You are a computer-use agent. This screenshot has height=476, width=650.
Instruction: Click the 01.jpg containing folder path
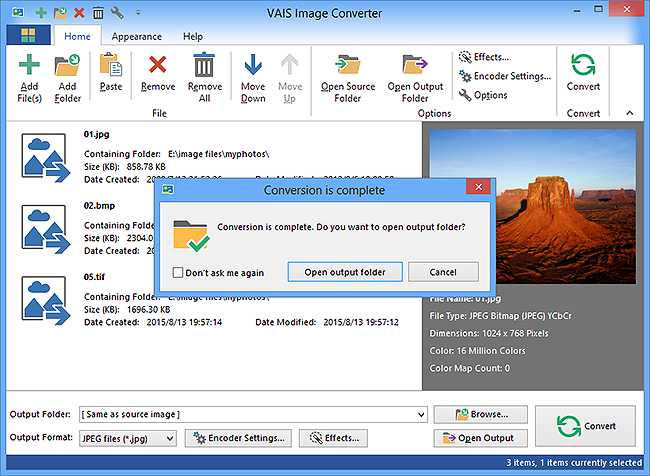click(x=218, y=154)
